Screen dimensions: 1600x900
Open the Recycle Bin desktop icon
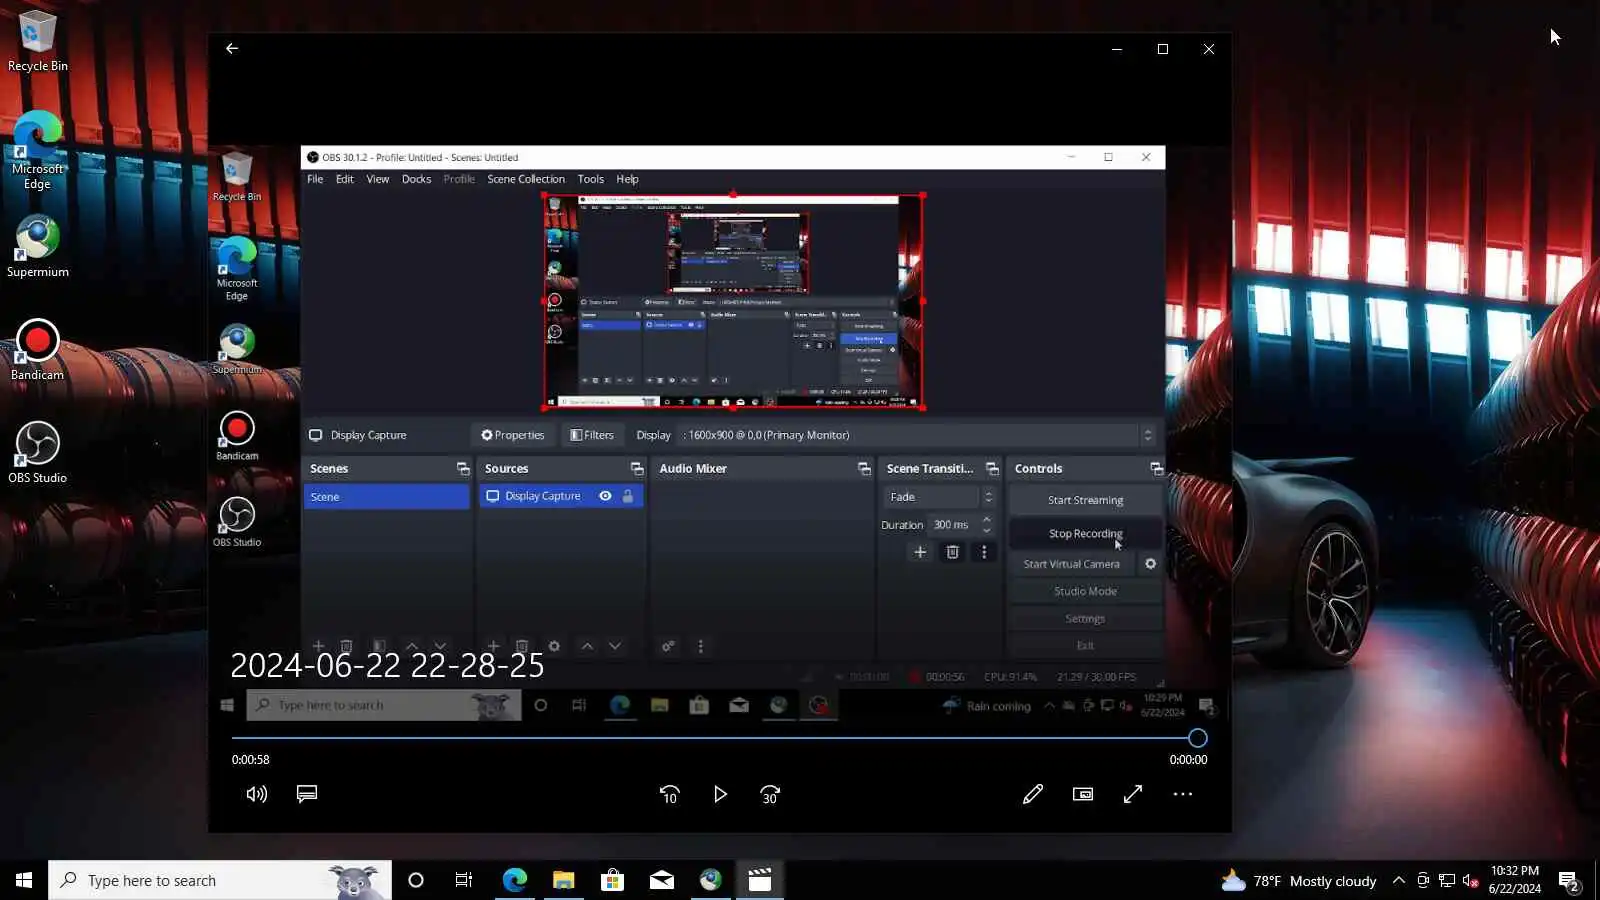click(37, 42)
